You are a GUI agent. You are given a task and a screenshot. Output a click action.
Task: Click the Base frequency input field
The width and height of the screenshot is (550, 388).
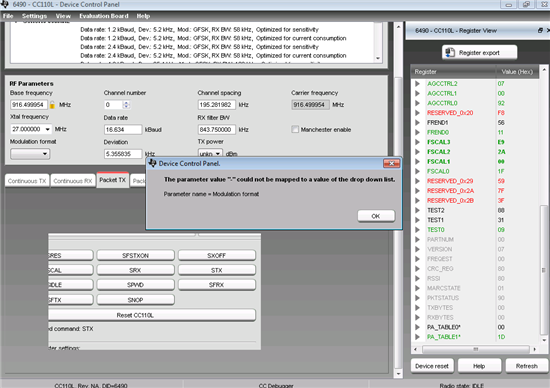(x=29, y=105)
